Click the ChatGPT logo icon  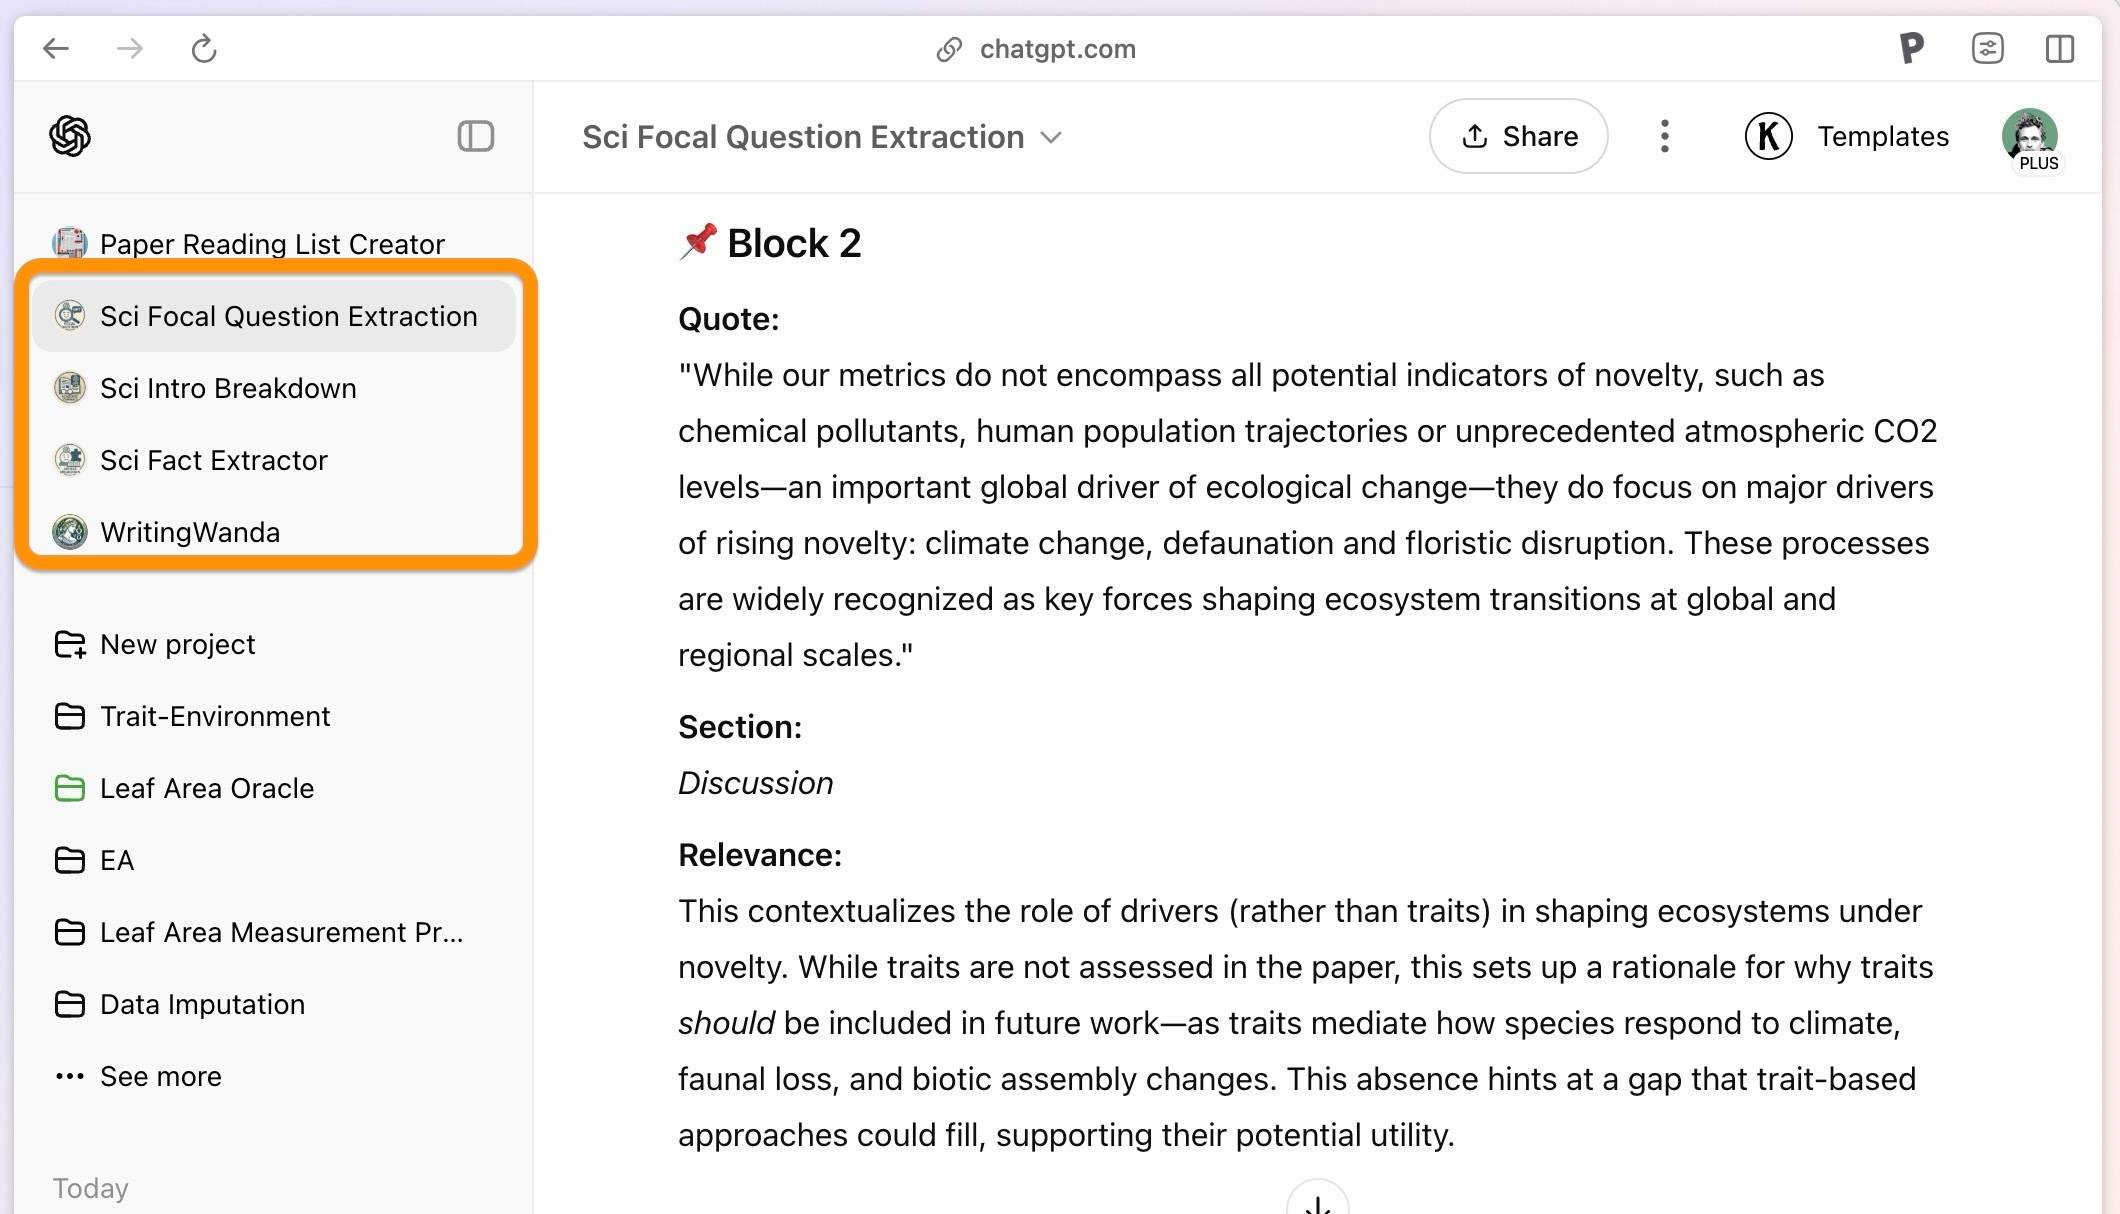point(70,136)
